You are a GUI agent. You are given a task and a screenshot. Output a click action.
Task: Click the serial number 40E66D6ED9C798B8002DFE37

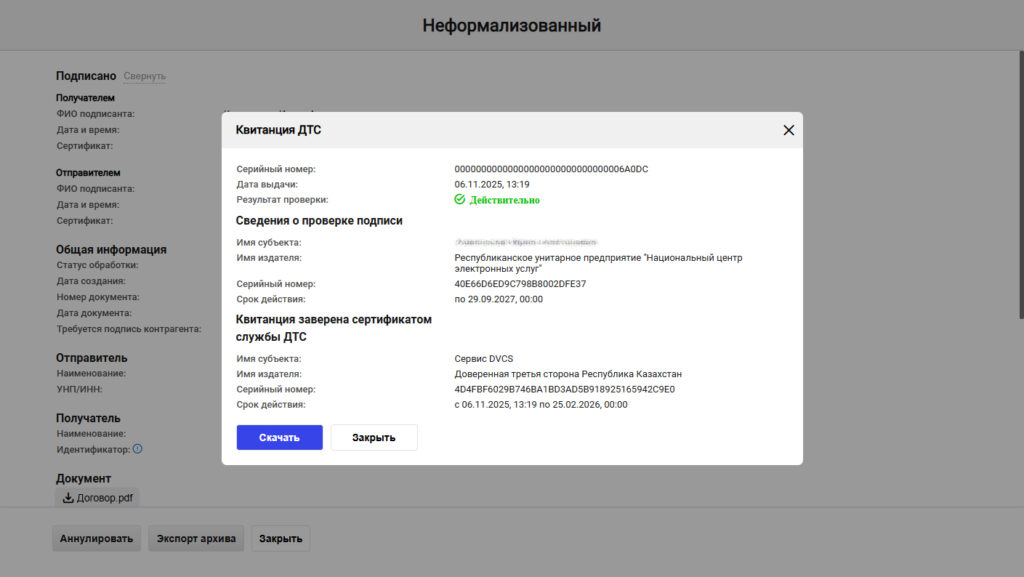pyautogui.click(x=520, y=284)
